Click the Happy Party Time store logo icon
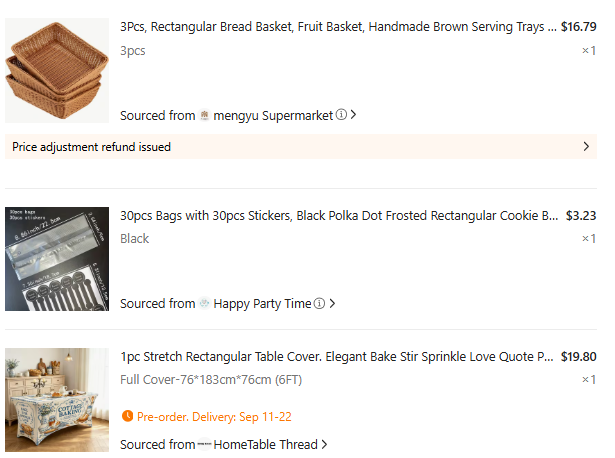 point(204,303)
